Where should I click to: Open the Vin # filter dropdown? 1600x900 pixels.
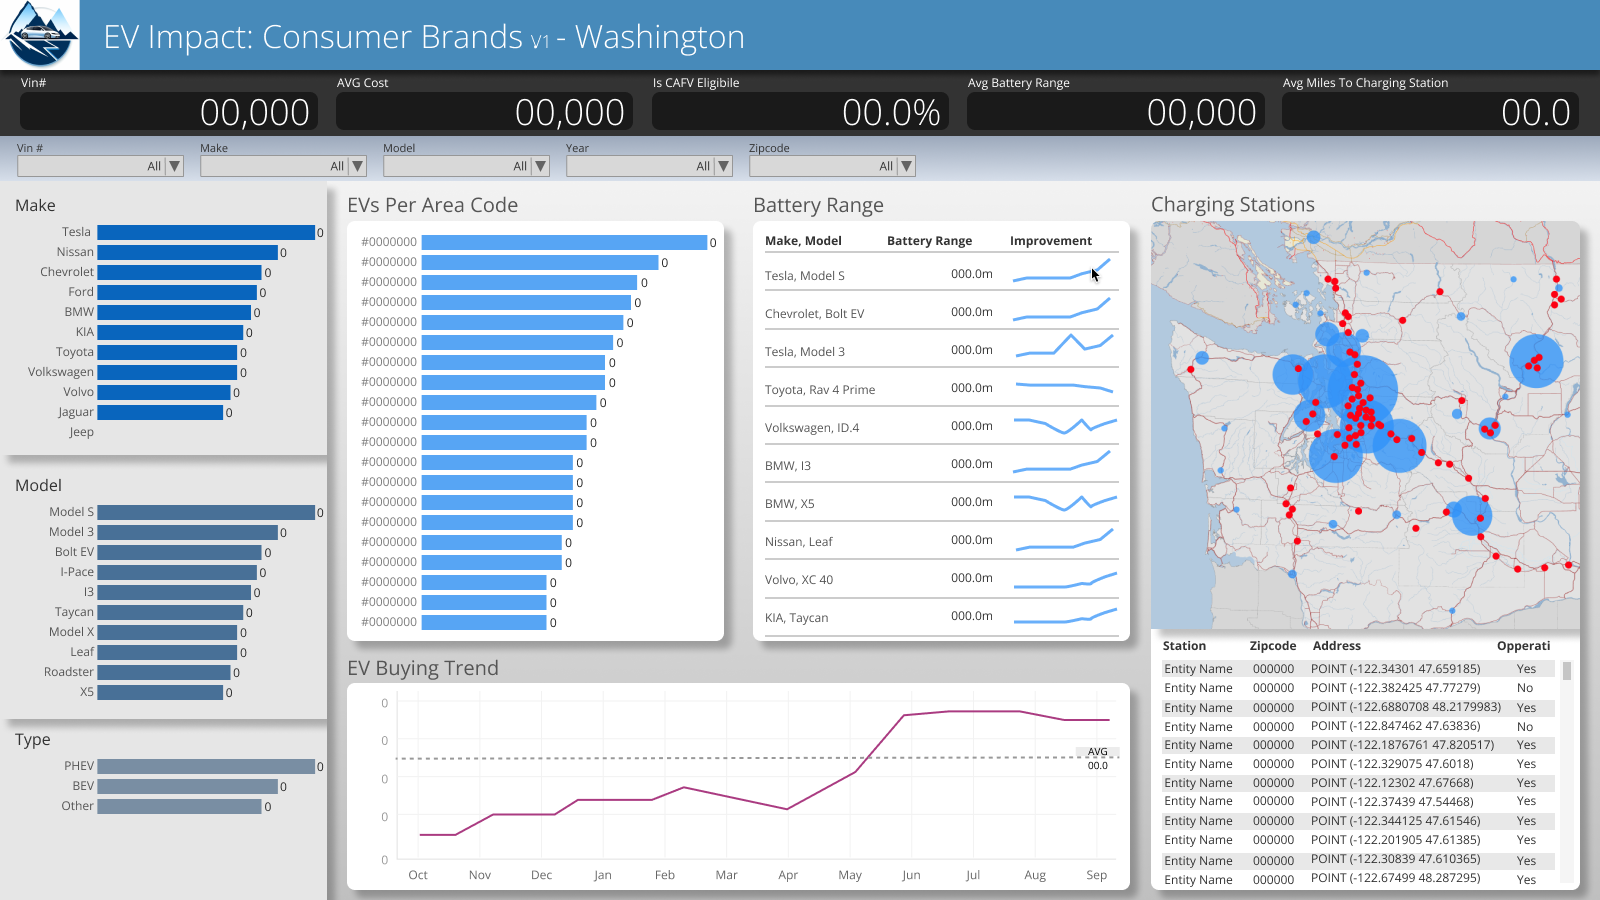pos(174,167)
